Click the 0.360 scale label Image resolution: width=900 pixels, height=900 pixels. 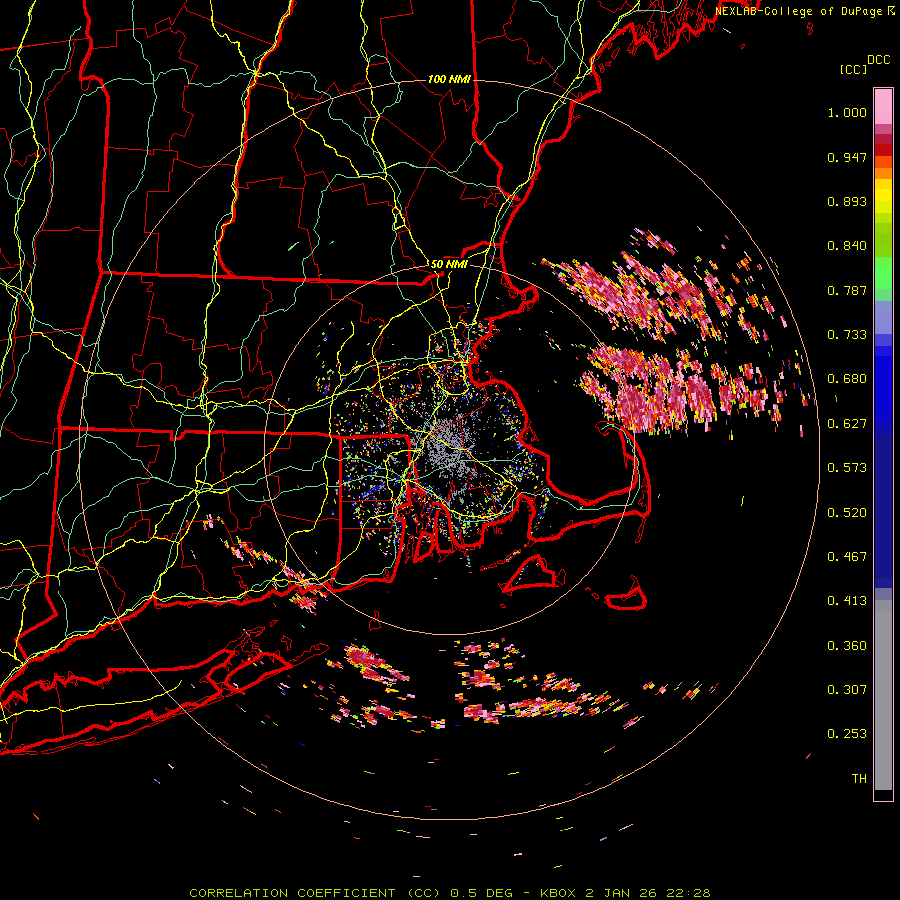[x=847, y=646]
